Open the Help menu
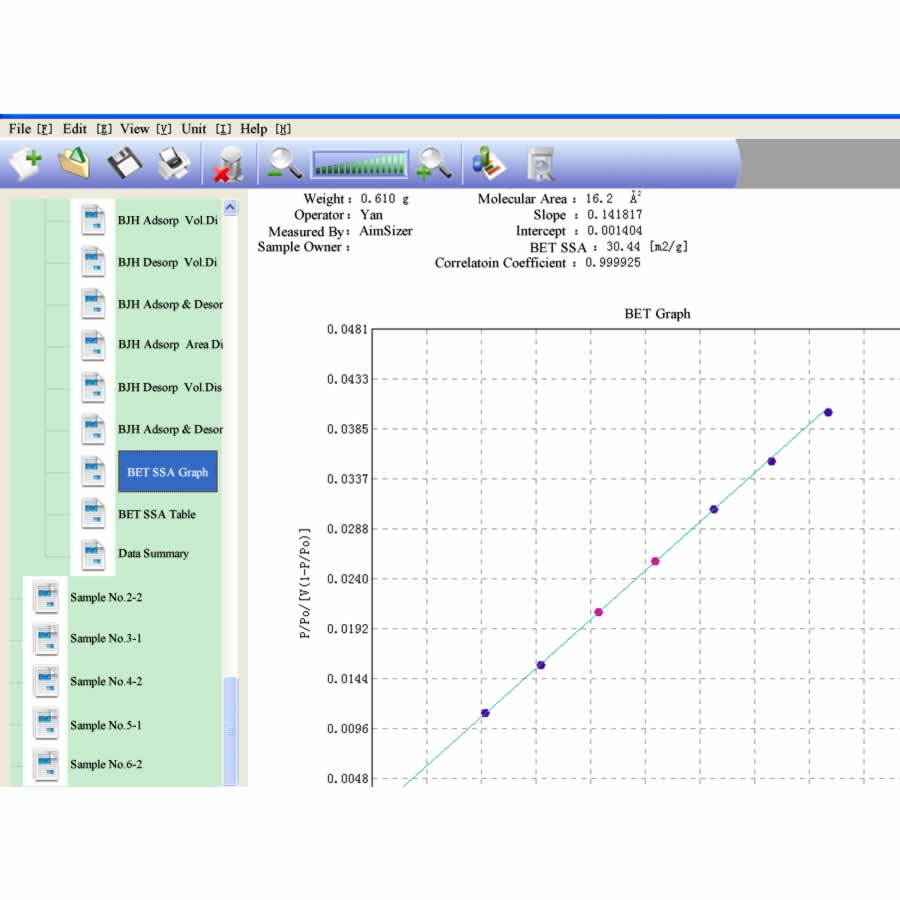This screenshot has height=900, width=900. (265, 129)
